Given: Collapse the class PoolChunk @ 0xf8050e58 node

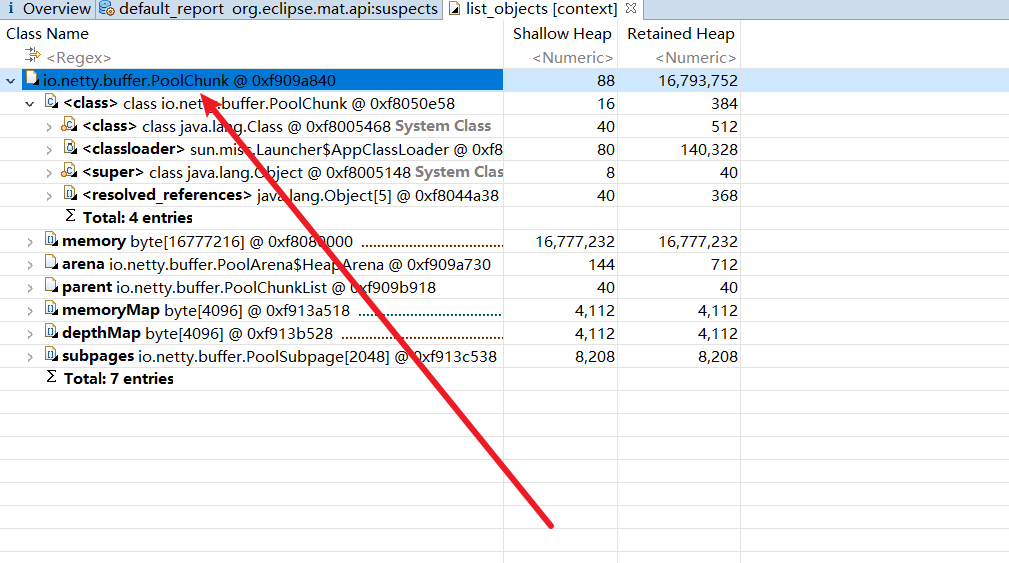Looking at the screenshot, I should (30, 103).
